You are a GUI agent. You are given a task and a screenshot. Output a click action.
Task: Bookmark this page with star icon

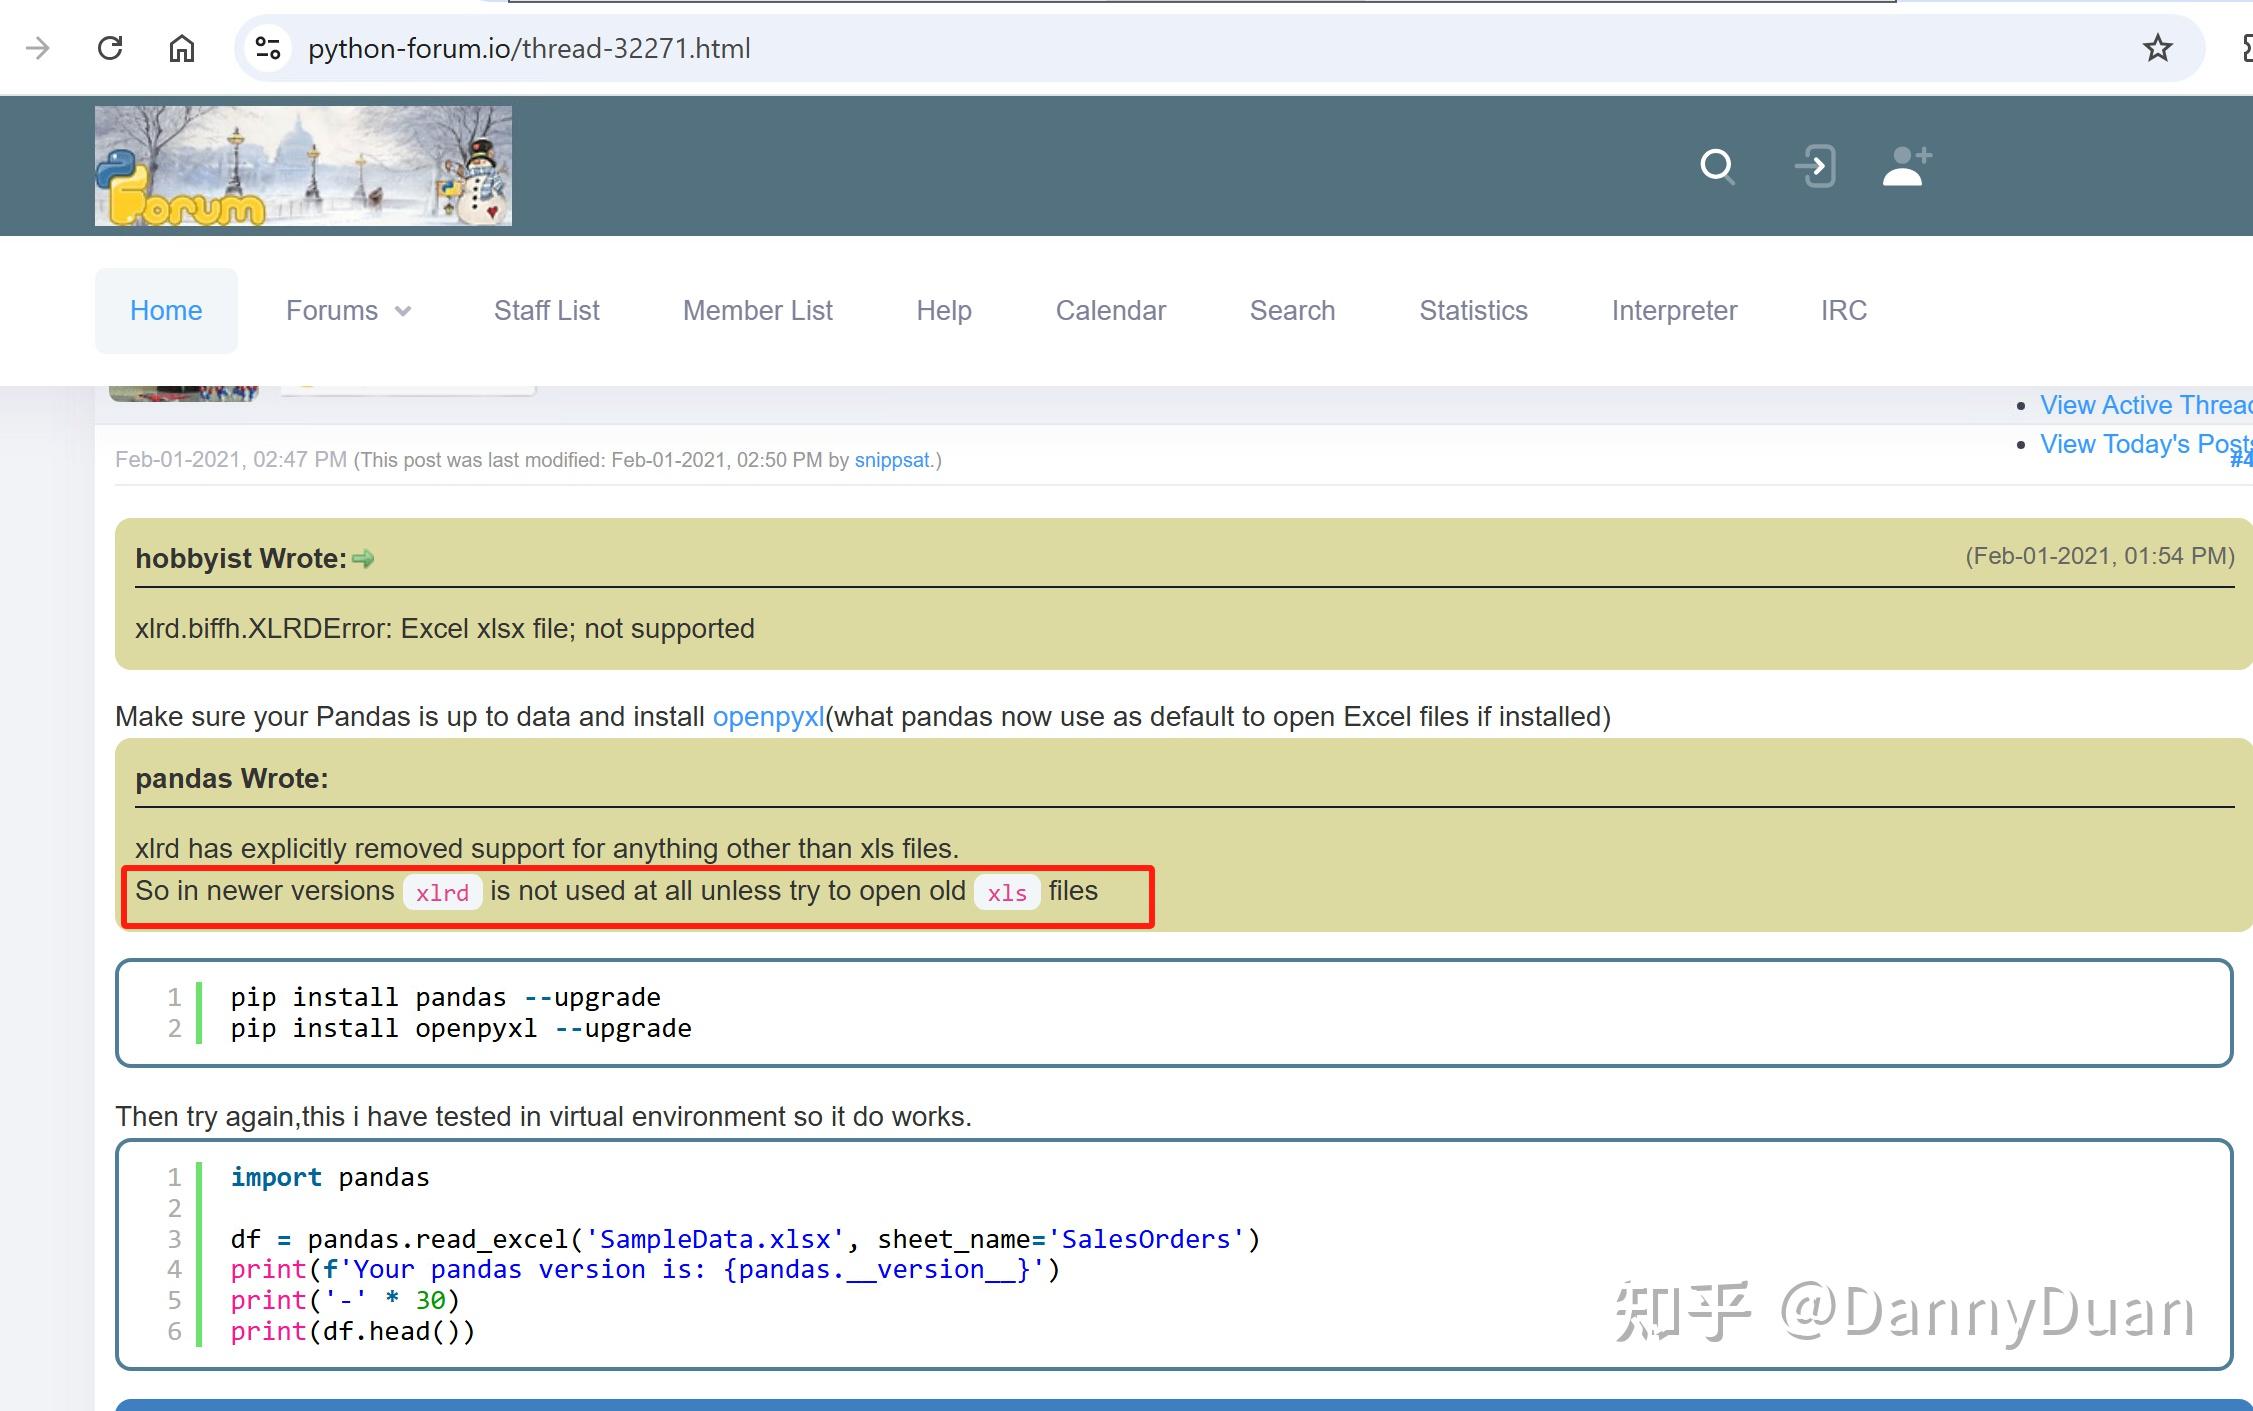tap(2157, 48)
